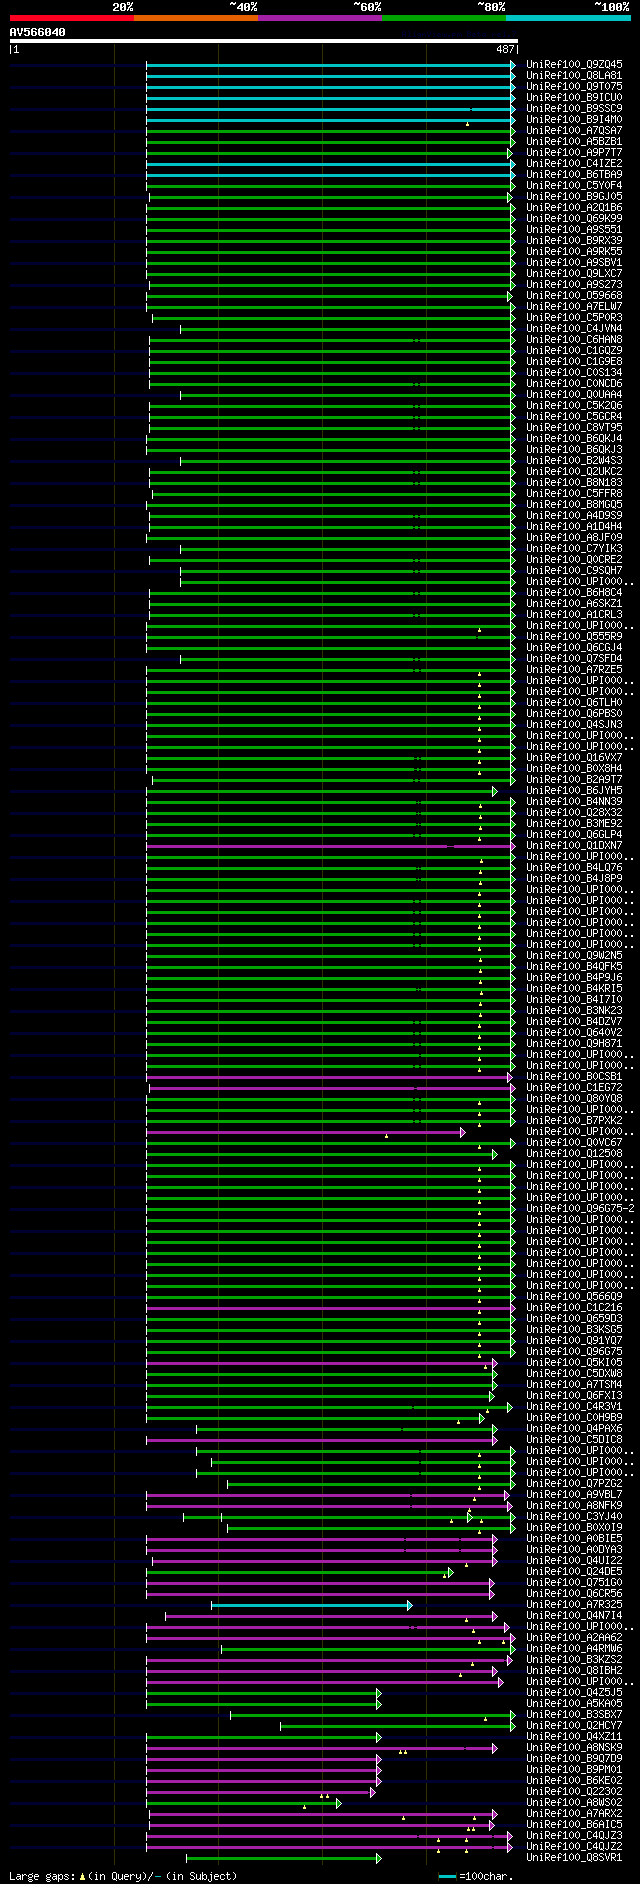Screen dimensions: 640x1884
Task: Open hit UniRef100_B9I4M0
Action: pos(574,120)
